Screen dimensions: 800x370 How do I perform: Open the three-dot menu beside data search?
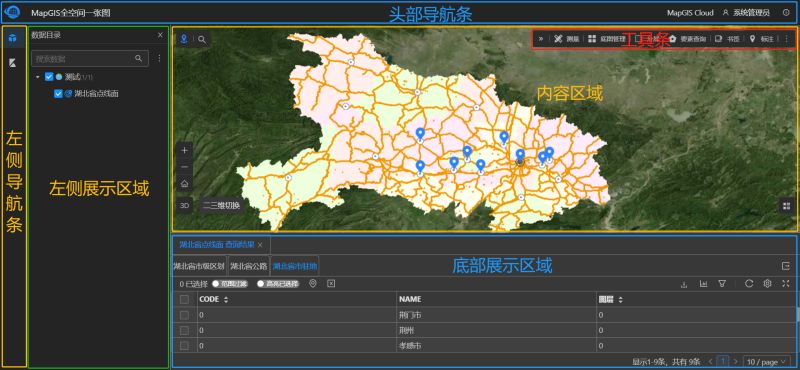pyautogui.click(x=159, y=59)
